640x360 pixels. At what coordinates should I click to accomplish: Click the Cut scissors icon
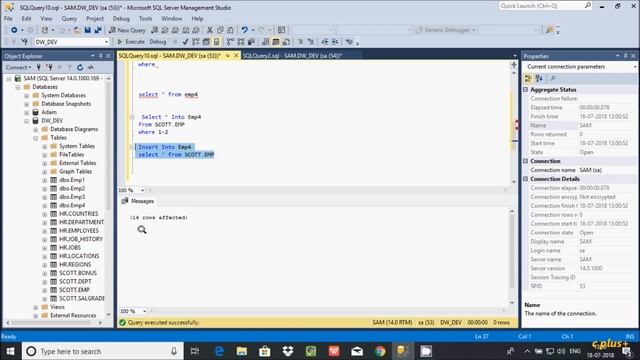pos(210,30)
